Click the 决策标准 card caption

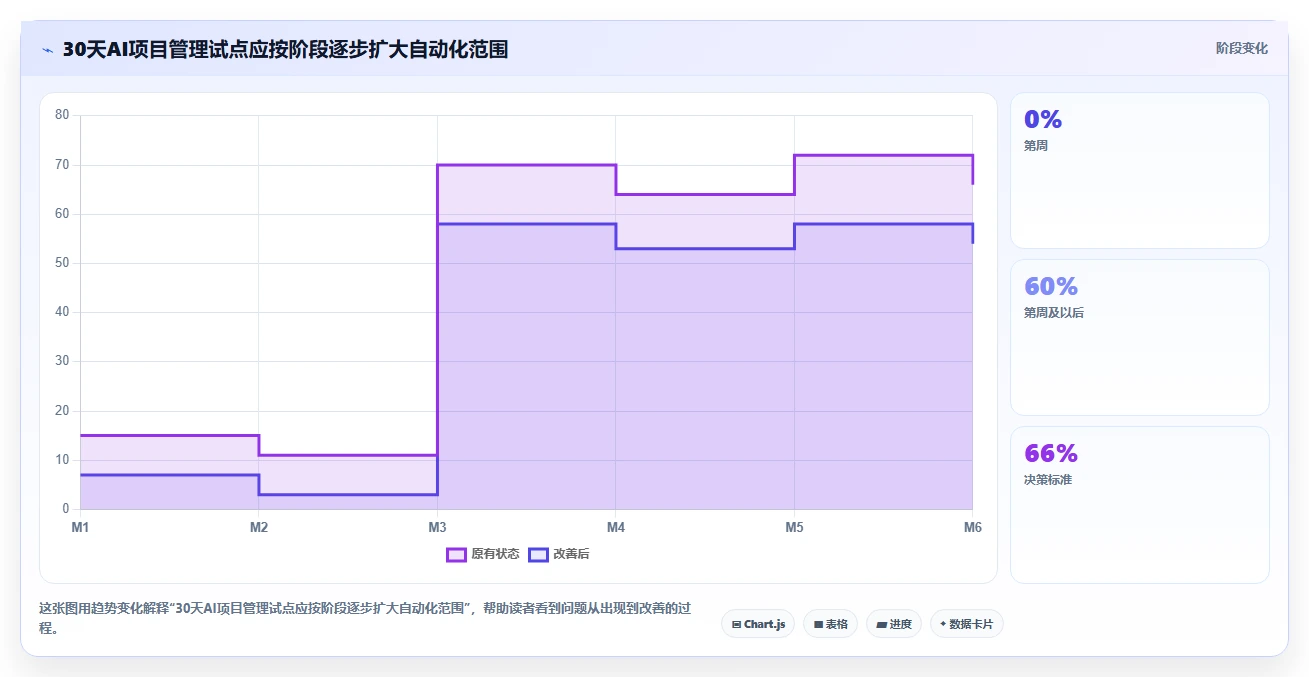tap(1048, 480)
